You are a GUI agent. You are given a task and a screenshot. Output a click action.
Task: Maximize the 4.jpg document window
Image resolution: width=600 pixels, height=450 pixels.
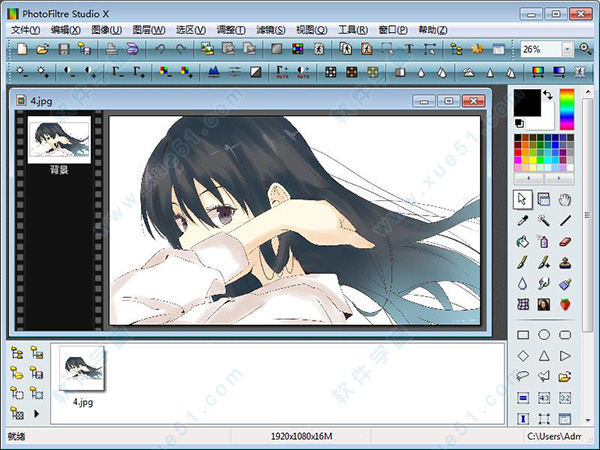coord(448,101)
